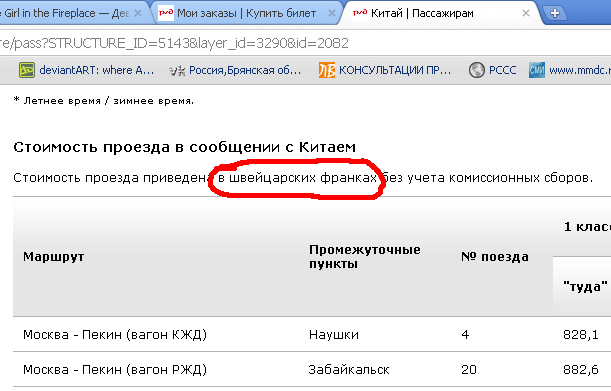
Task: Click the text 'в швейцарских франках'
Action: click(x=297, y=178)
